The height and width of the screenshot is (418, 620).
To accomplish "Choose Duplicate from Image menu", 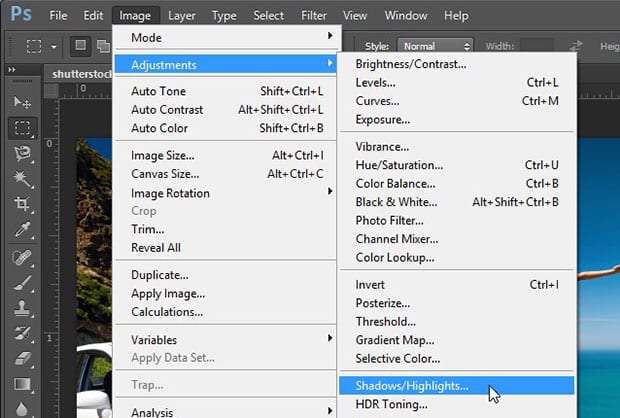I will click(x=227, y=275).
